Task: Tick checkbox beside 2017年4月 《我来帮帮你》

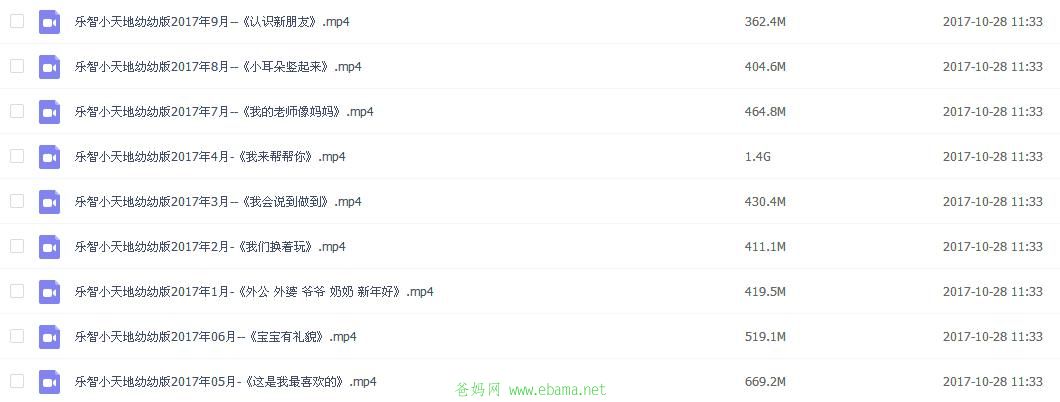Action: [17, 156]
